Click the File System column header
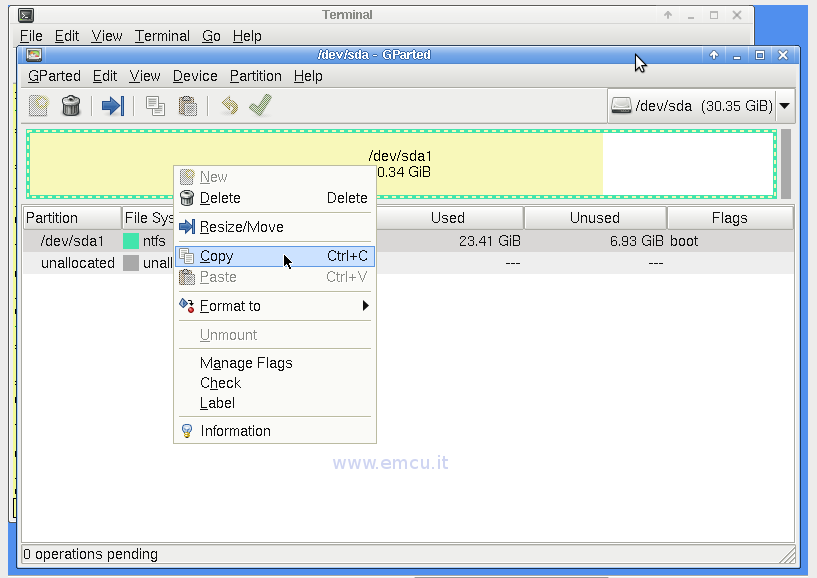 (x=148, y=218)
